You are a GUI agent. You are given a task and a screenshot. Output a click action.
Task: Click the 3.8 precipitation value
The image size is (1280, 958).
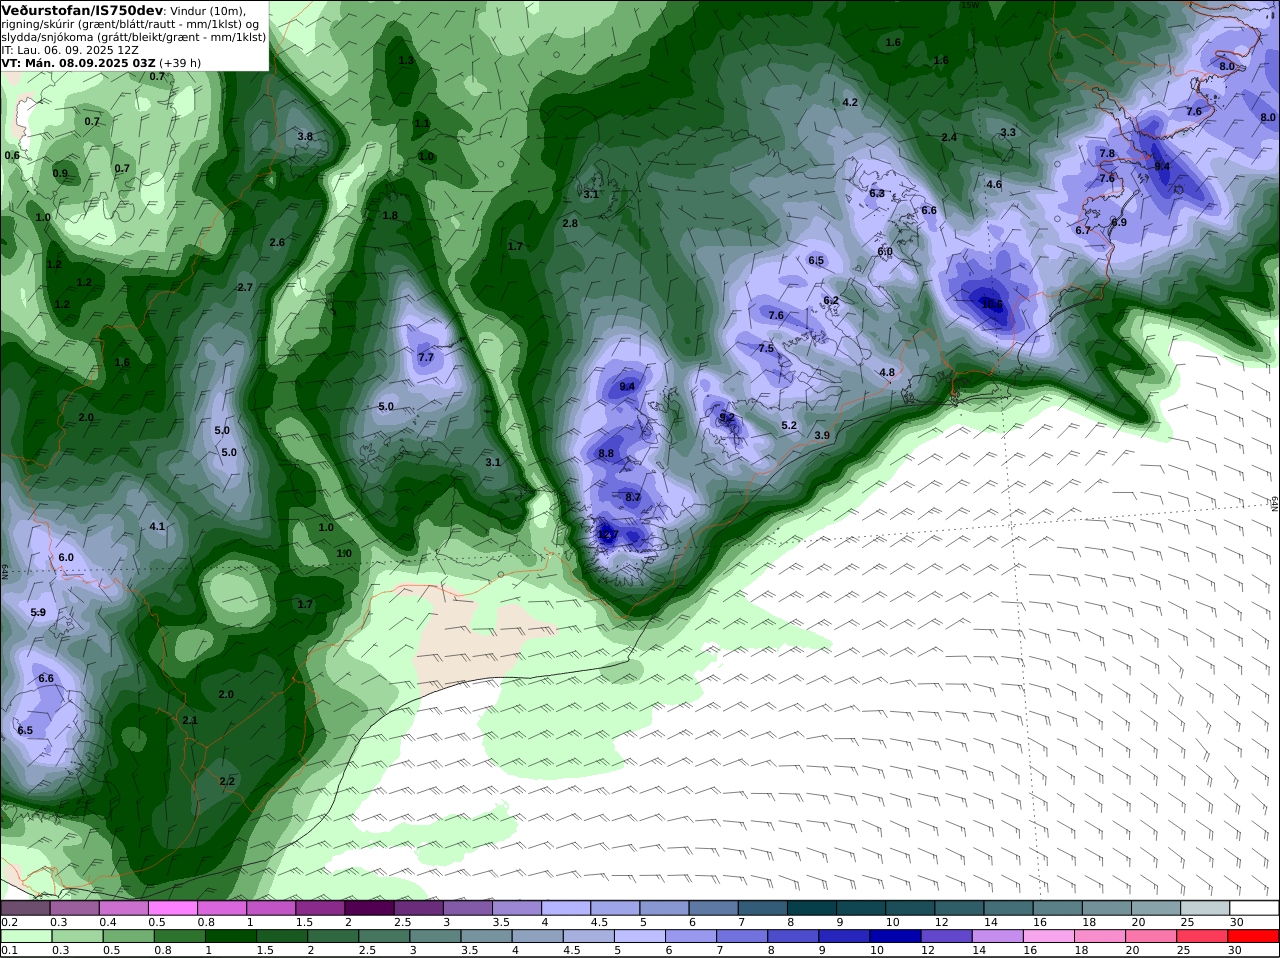[305, 137]
